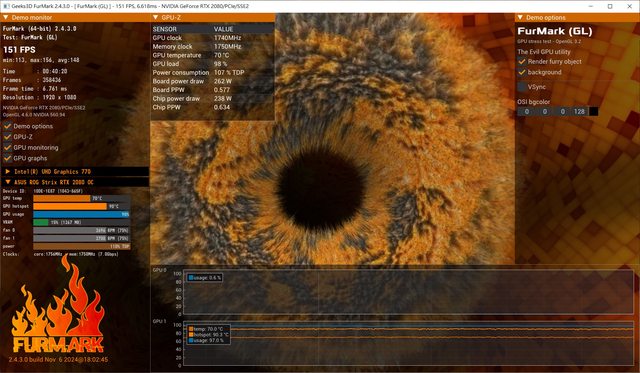Uncheck the GPU-Z checkbox
Viewport: 640px width, 373px height.
click(7, 137)
